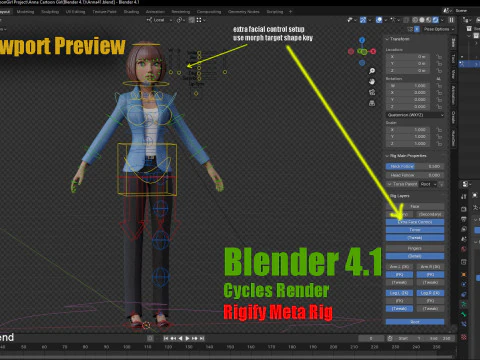
Task: Toggle viewport overlays display
Action: (379, 20)
